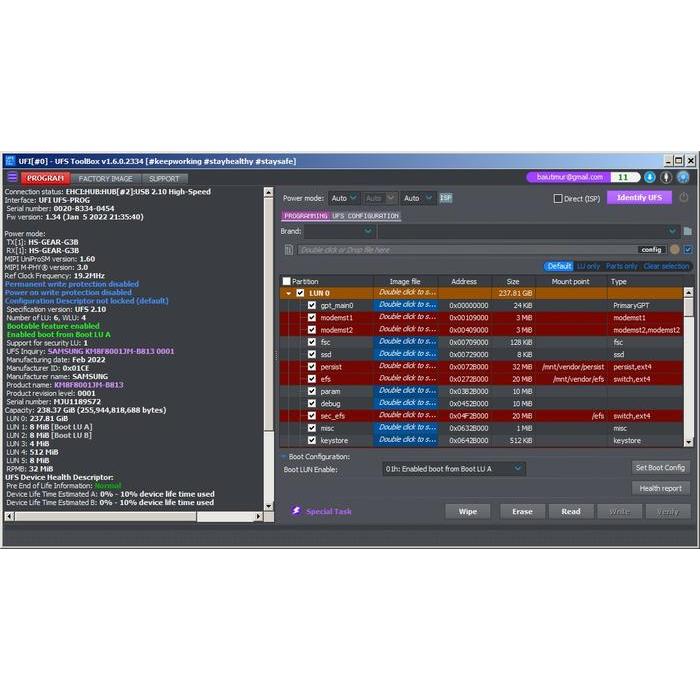
Task: Open the wide model dropdown beside Brand
Action: [529, 231]
